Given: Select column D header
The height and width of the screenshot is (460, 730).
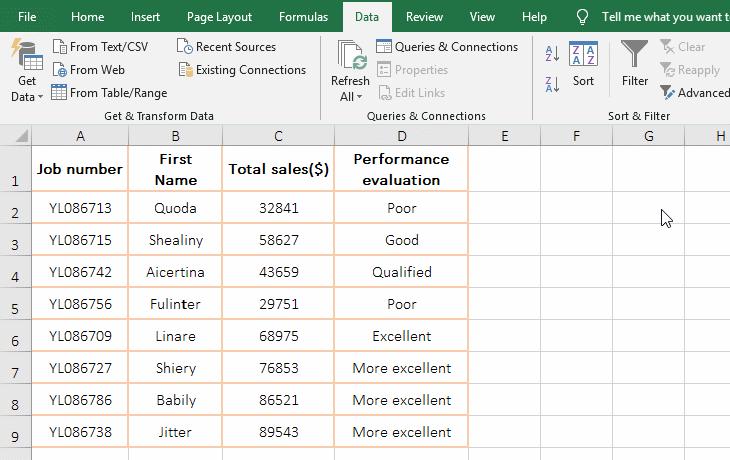Looking at the screenshot, I should coord(401,136).
